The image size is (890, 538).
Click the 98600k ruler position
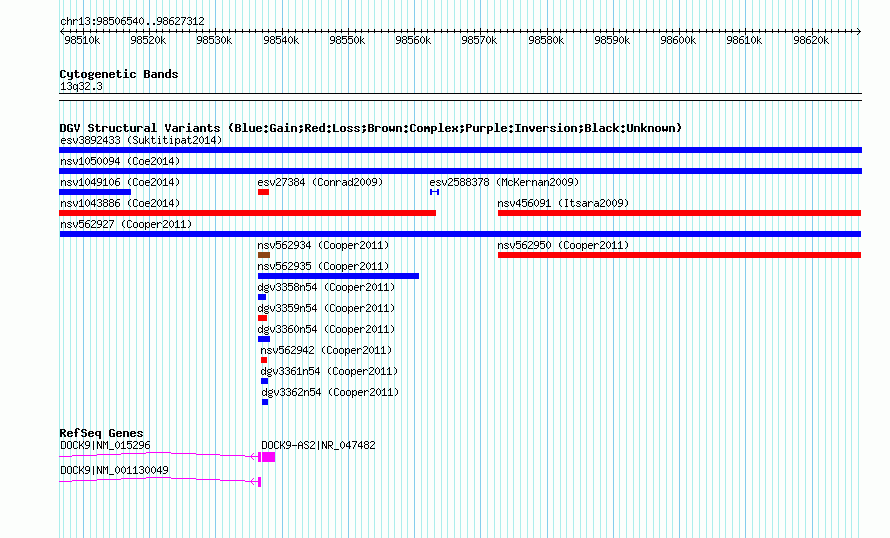click(678, 40)
